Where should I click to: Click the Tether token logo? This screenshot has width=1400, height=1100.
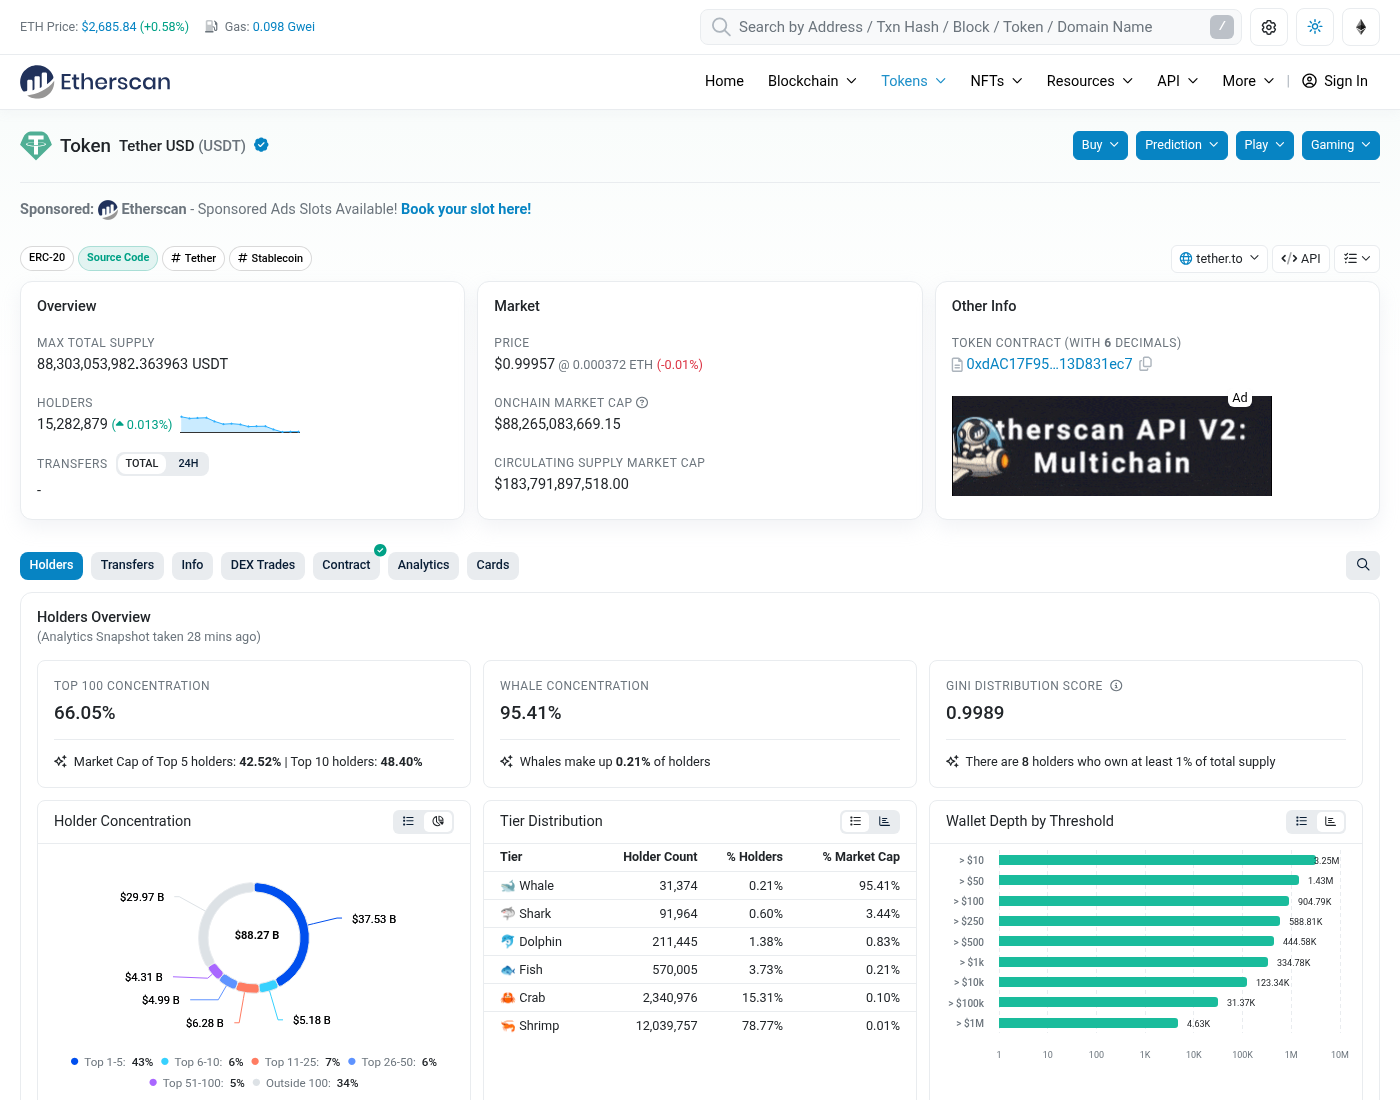(36, 146)
